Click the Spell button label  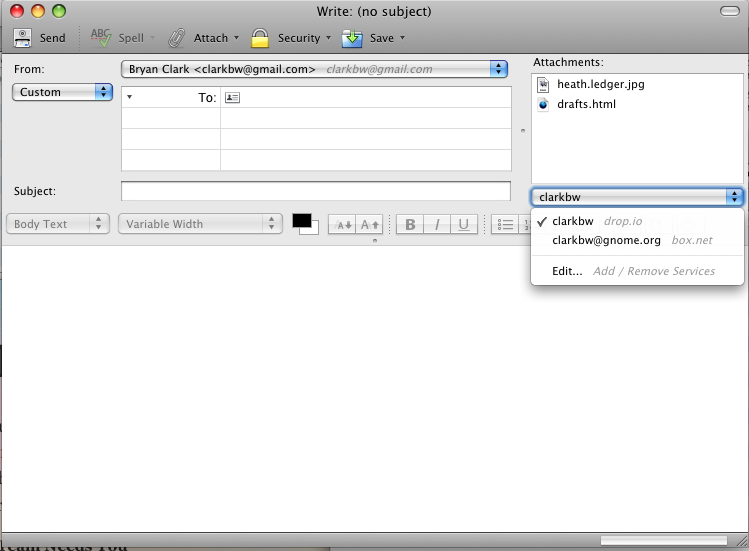coord(131,38)
